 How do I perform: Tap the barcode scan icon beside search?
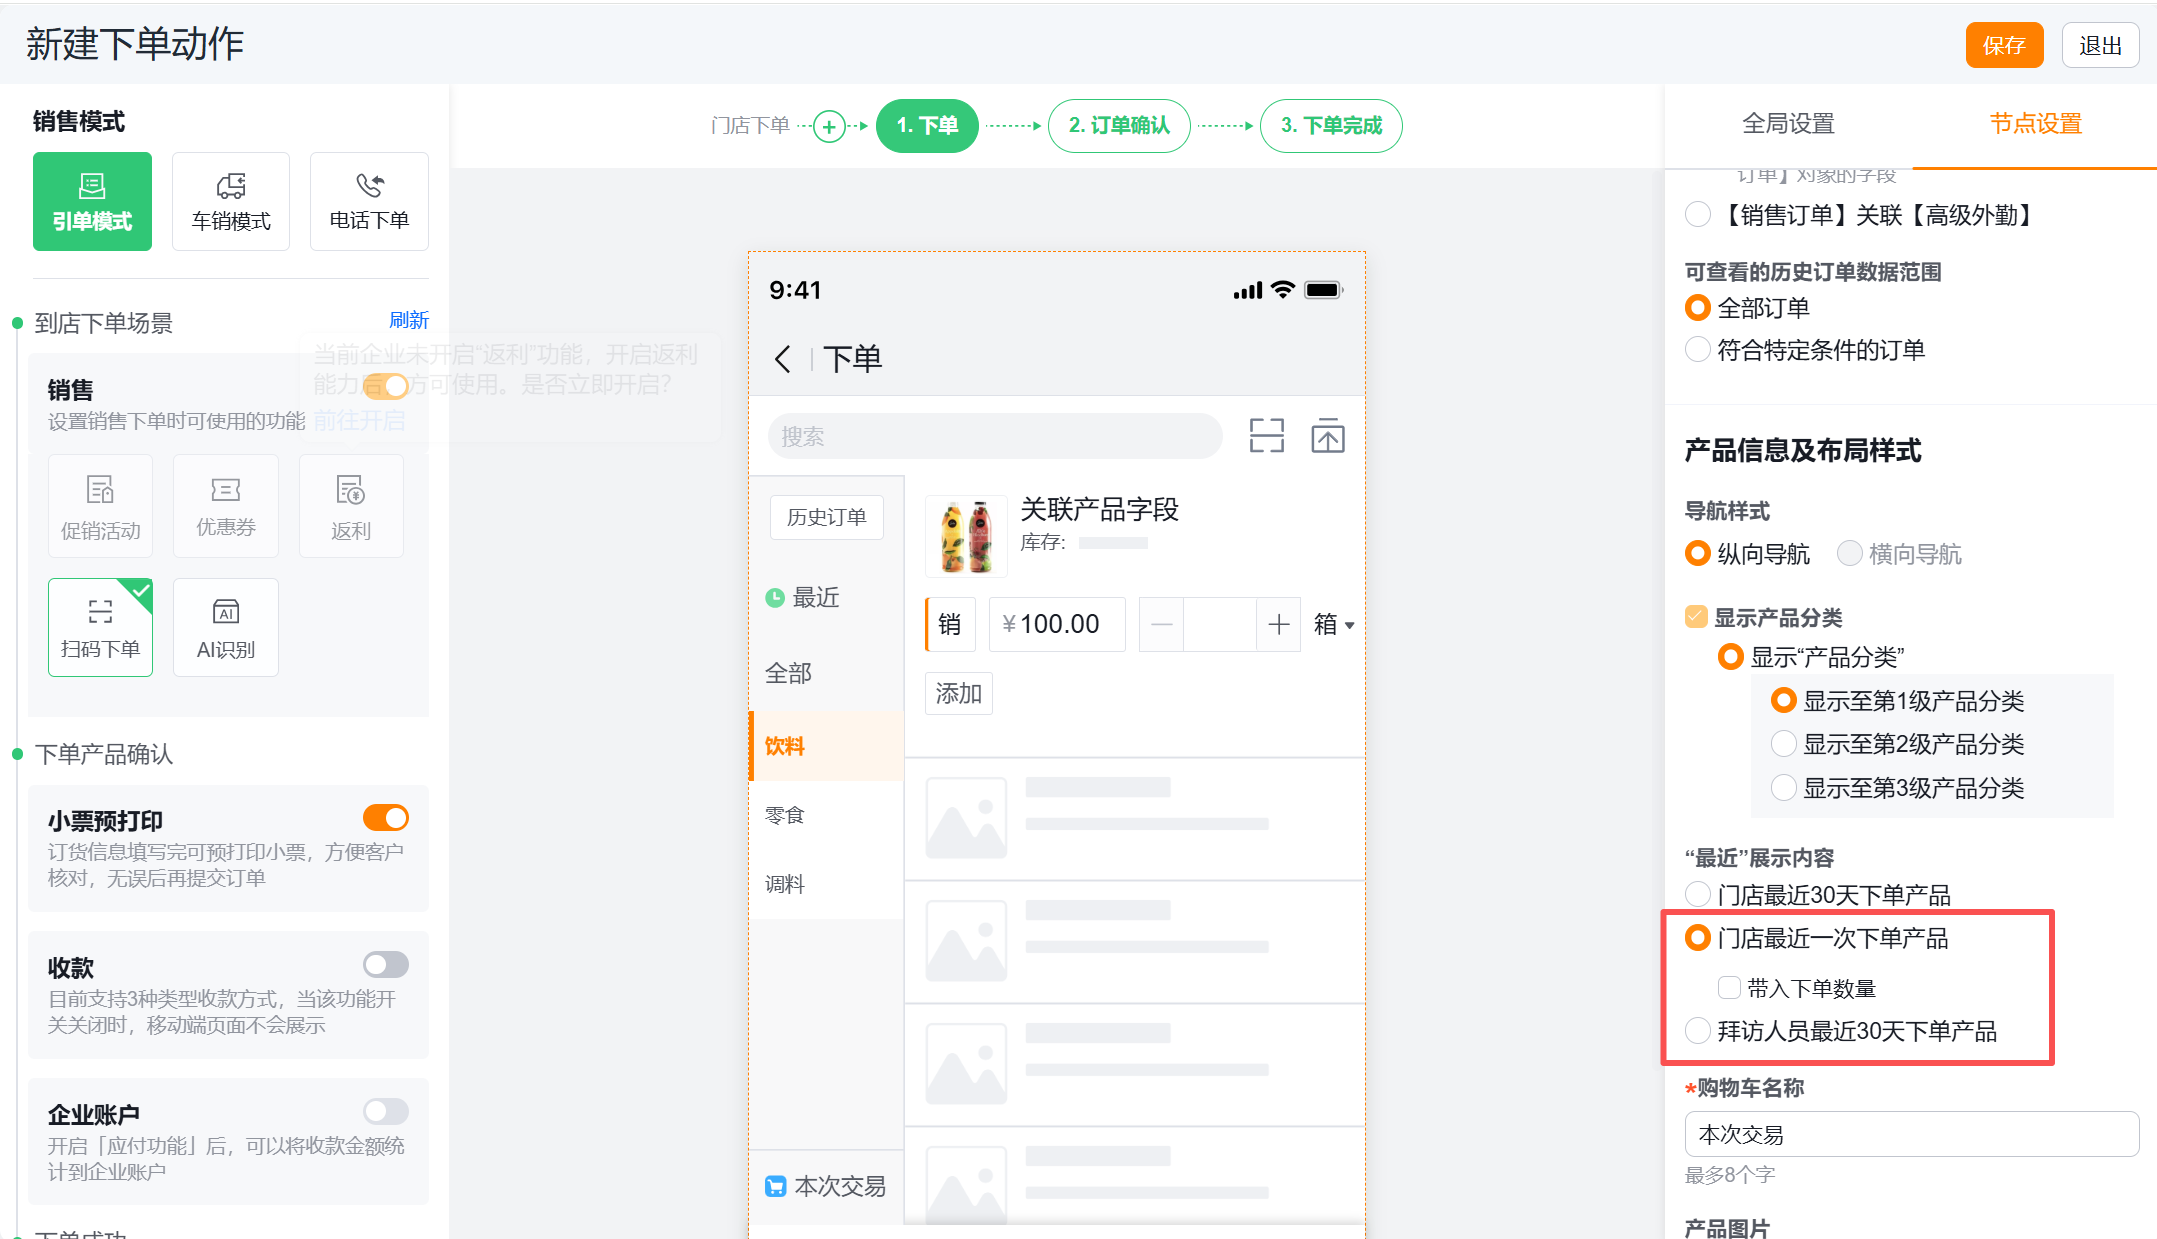point(1266,437)
